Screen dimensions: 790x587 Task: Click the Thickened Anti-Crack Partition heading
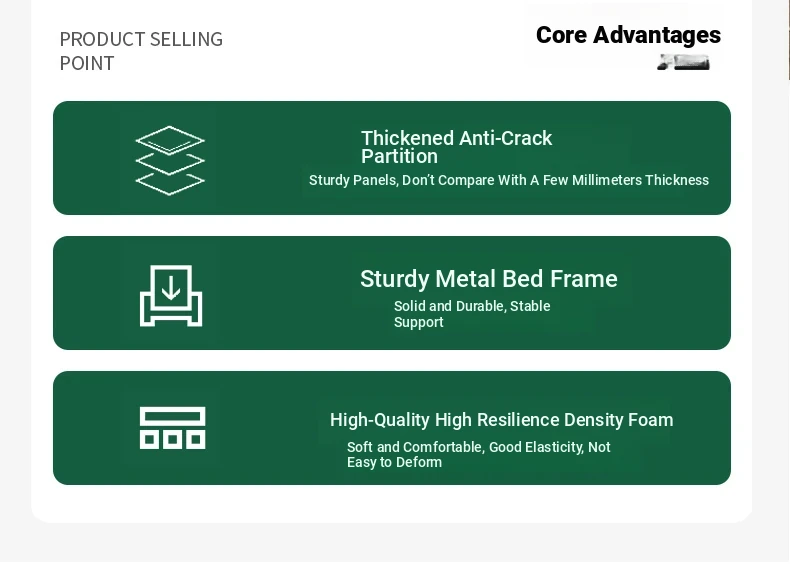tap(456, 147)
